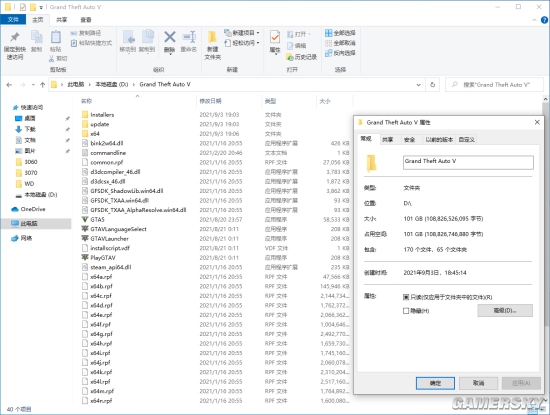Click the Advanced button in Properties

coord(505,310)
